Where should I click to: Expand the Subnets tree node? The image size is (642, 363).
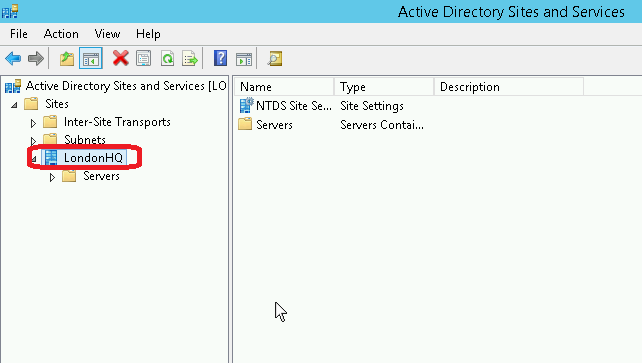pyautogui.click(x=33, y=141)
